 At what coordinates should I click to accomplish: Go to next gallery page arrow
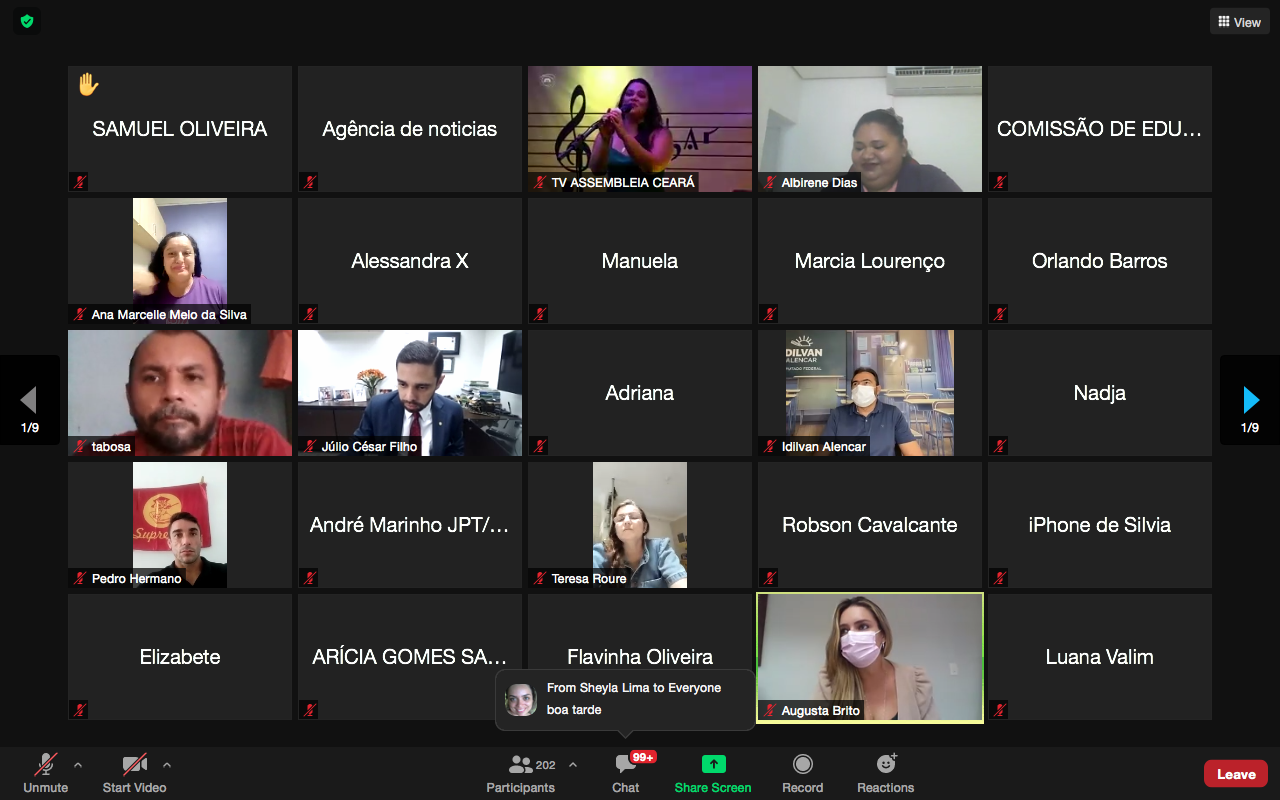1250,400
